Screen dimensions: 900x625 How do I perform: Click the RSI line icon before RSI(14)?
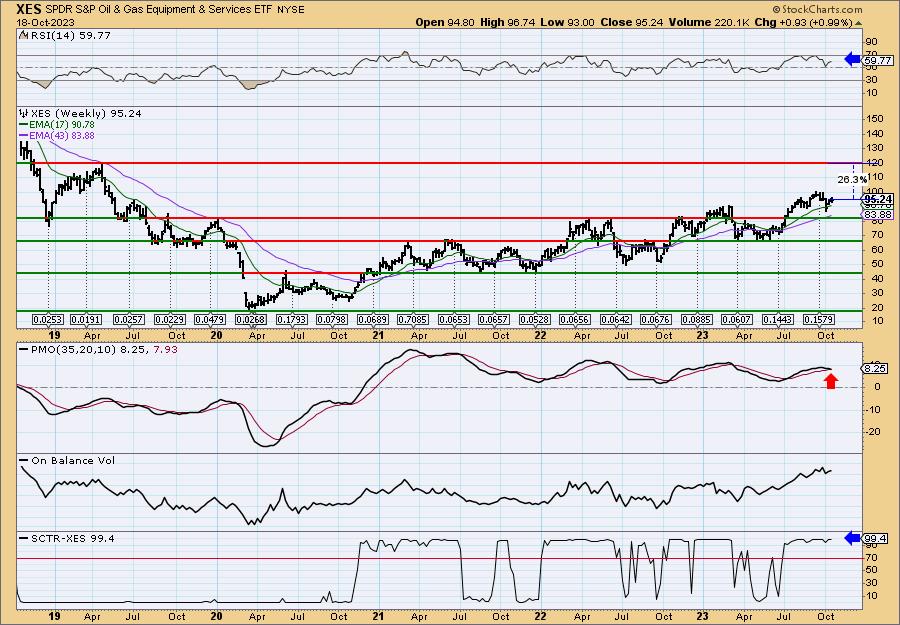click(22, 35)
